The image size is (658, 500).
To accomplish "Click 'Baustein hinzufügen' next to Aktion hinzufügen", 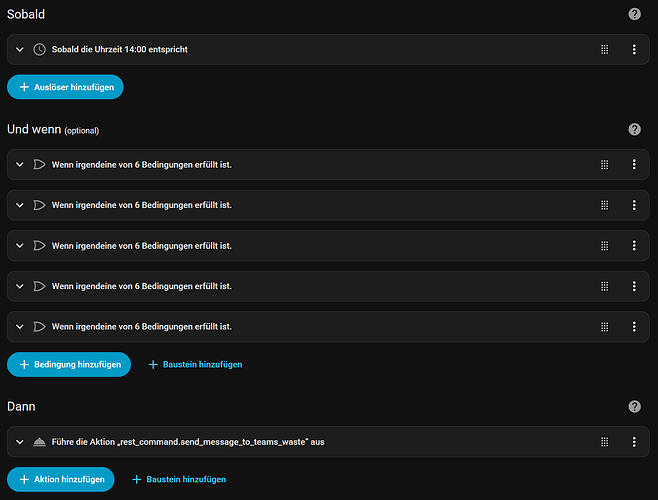I will 179,479.
